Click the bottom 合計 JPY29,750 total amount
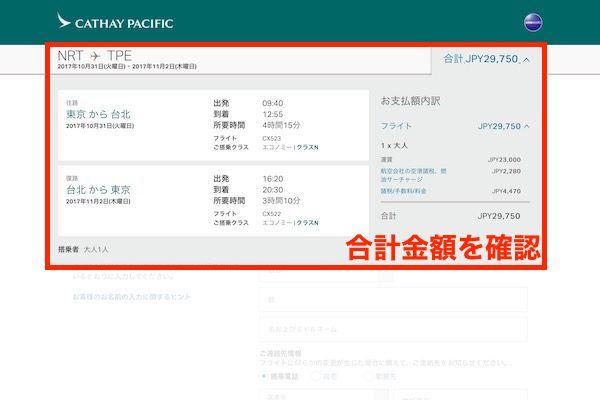 499,216
